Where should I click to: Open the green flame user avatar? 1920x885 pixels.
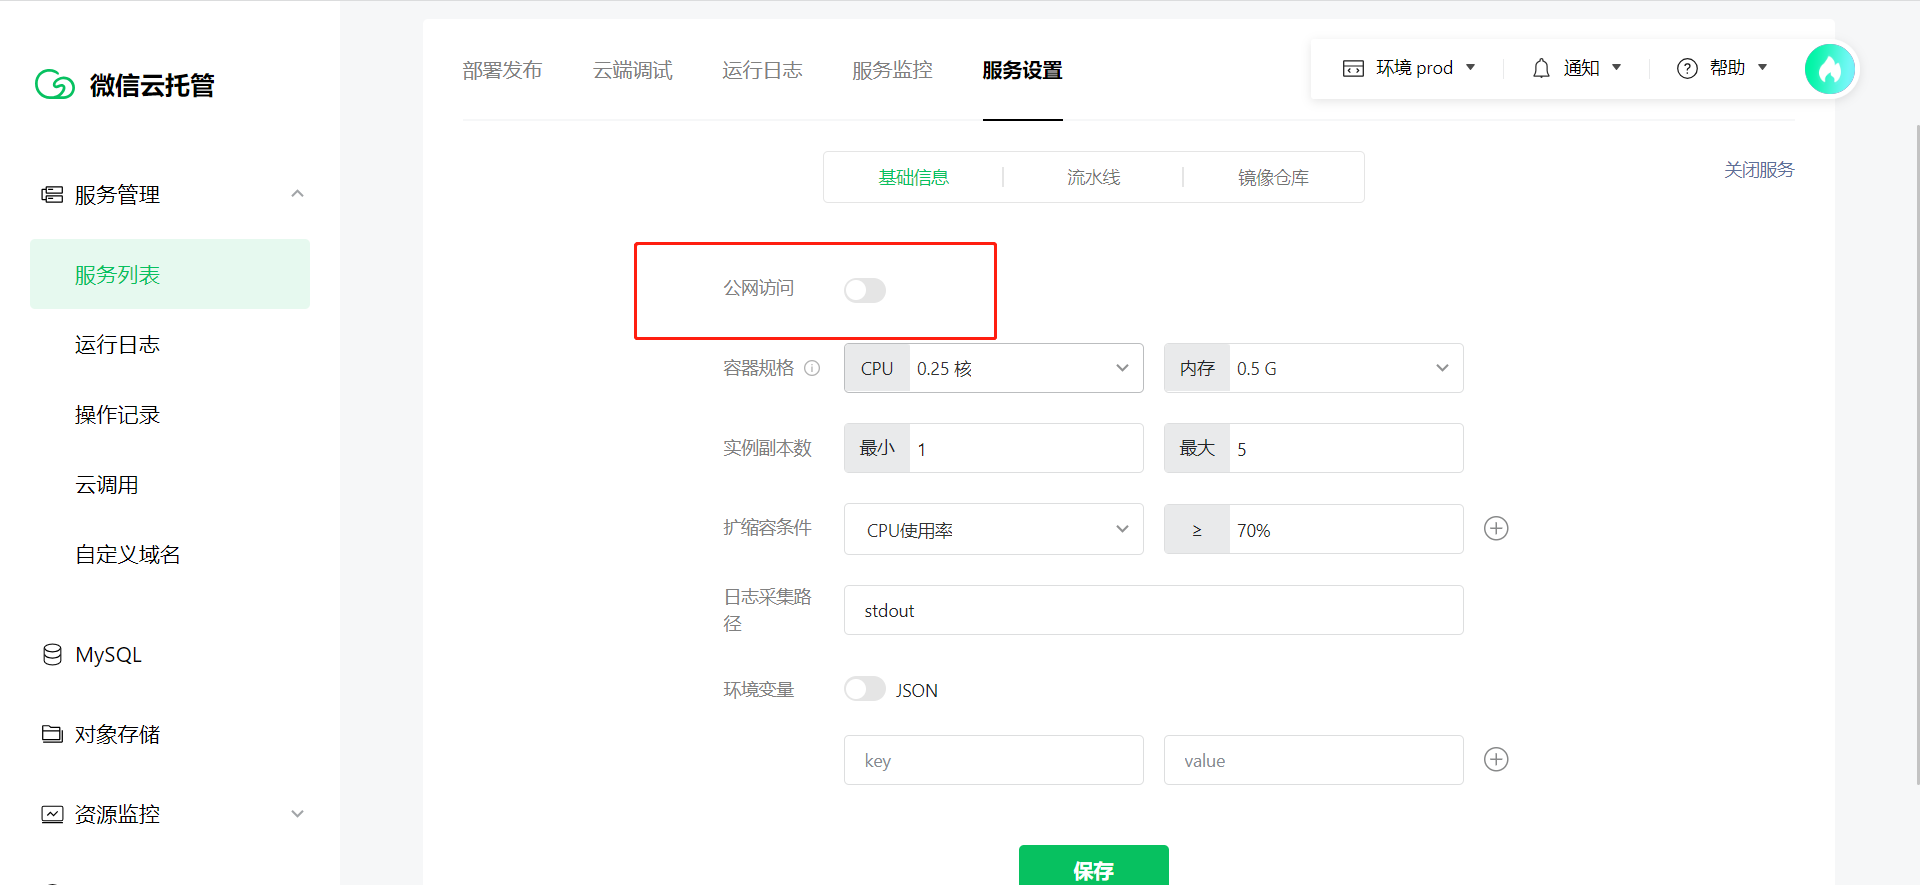pyautogui.click(x=1830, y=69)
